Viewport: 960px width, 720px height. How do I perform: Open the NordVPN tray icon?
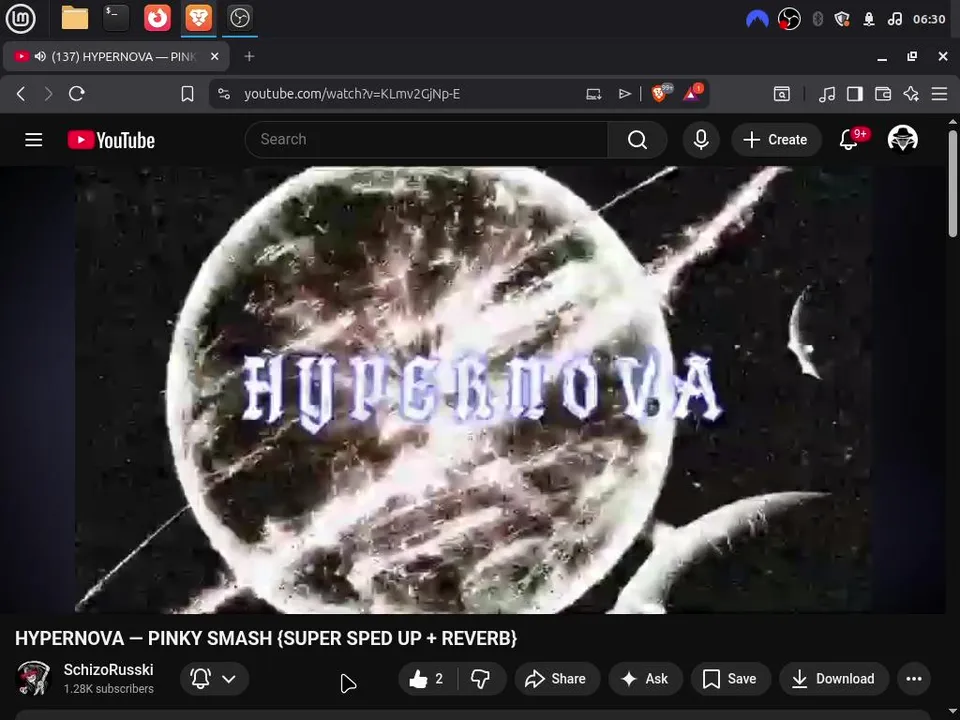757,19
